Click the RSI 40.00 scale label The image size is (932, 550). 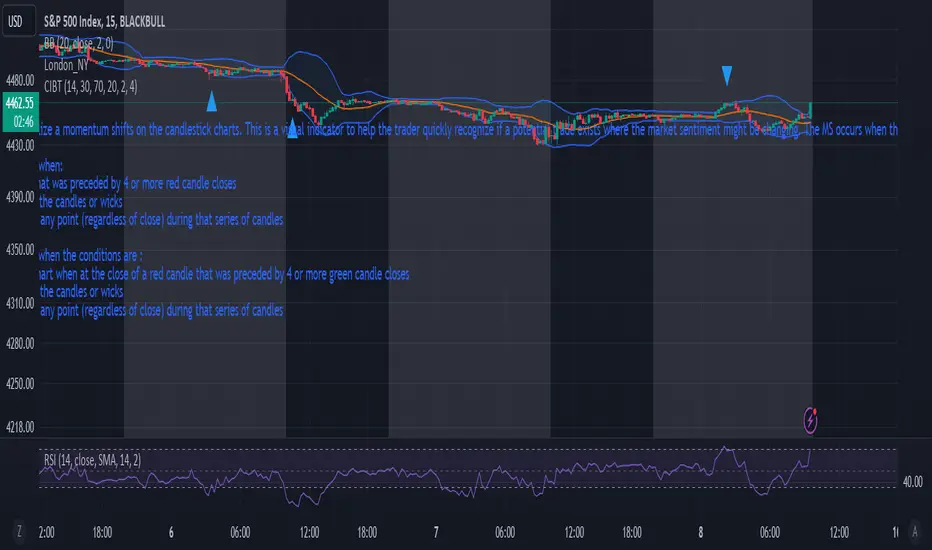pyautogui.click(x=912, y=482)
